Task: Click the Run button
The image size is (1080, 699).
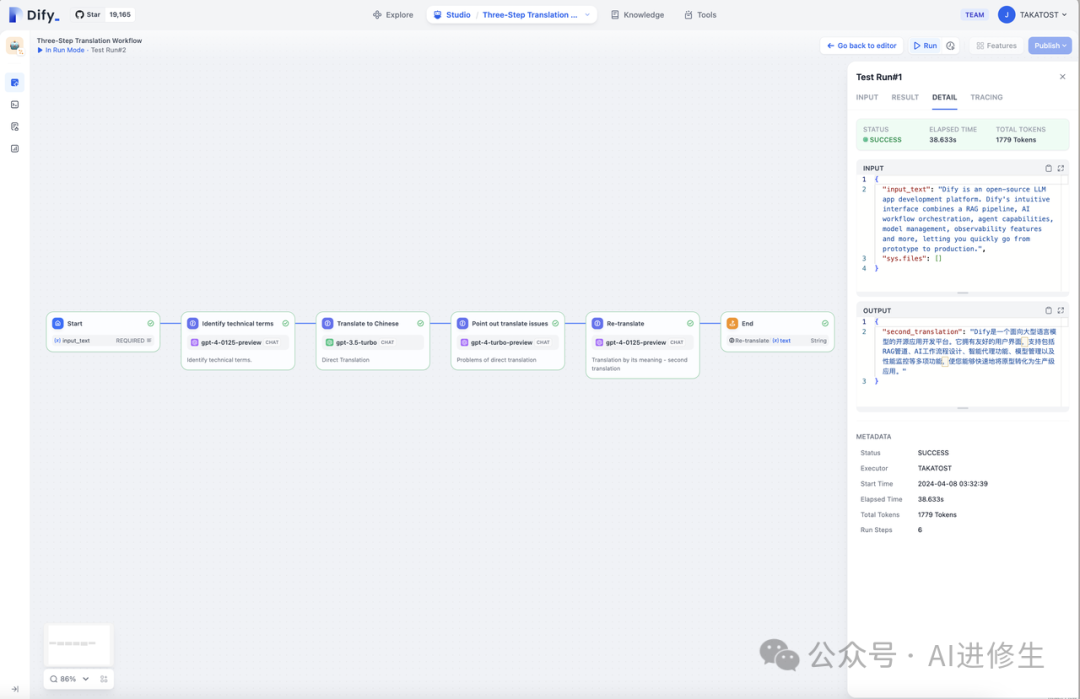Action: click(x=925, y=45)
